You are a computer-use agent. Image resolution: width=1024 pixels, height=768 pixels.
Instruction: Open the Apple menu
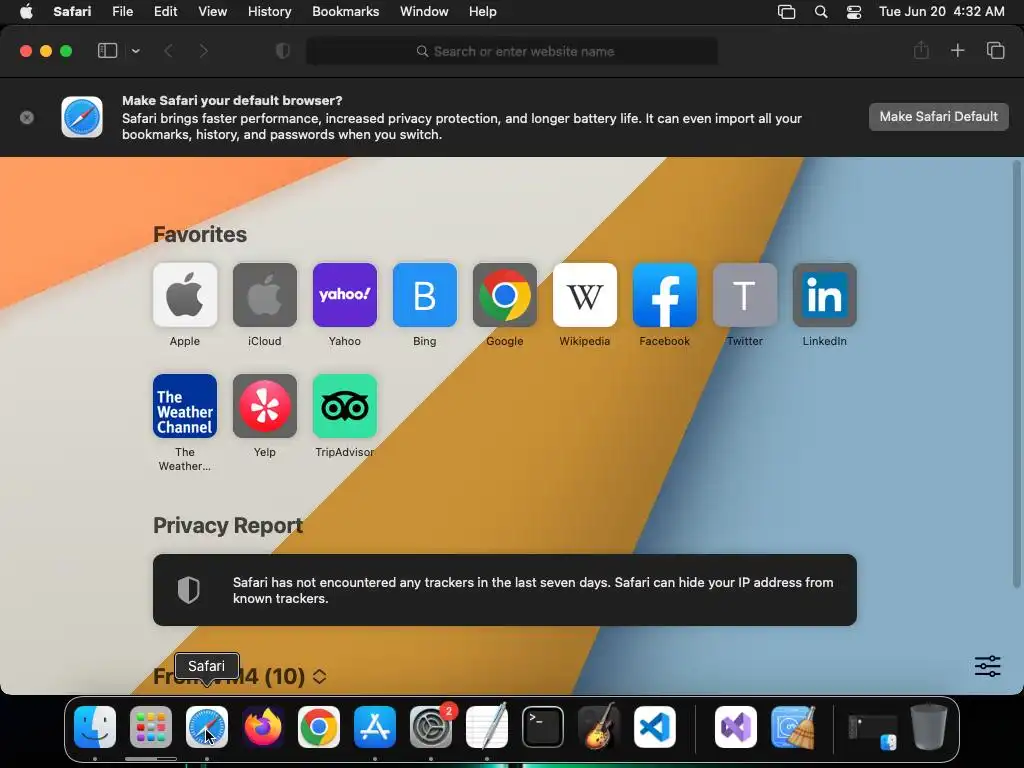coord(26,12)
